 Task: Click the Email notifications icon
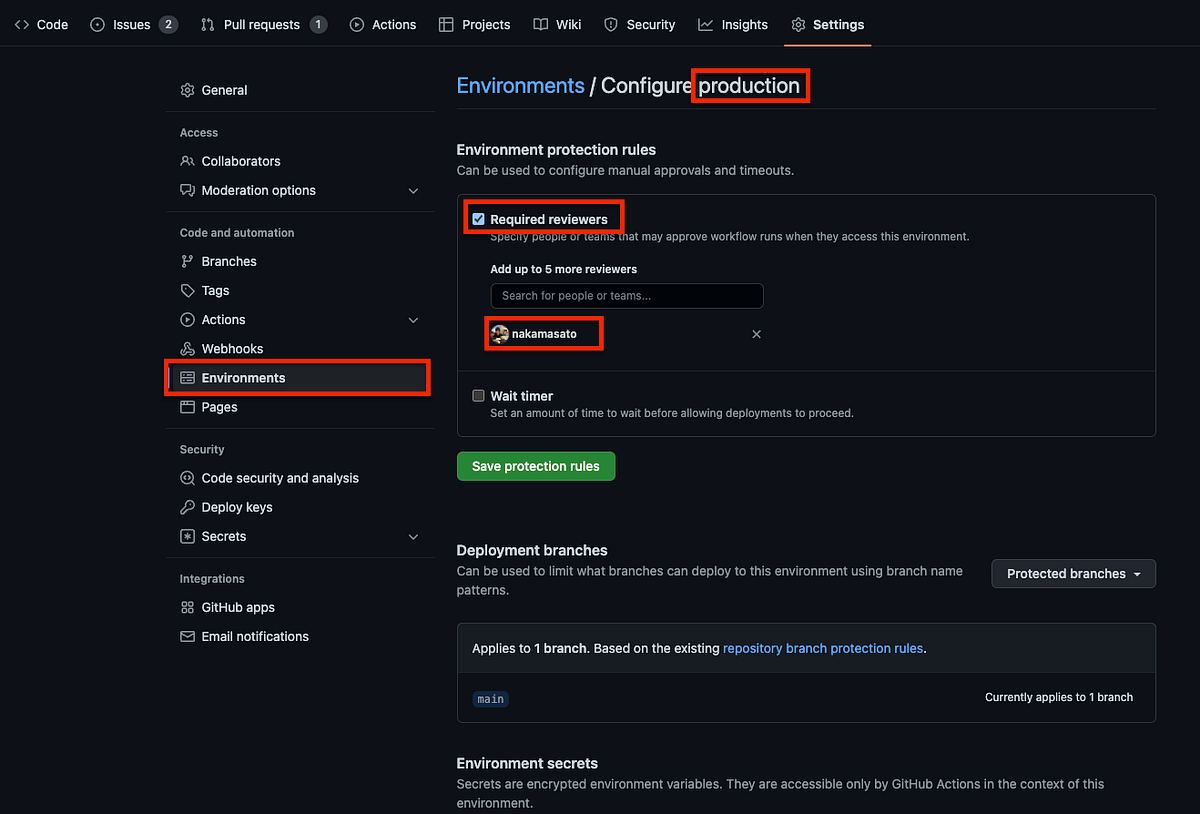pyautogui.click(x=187, y=636)
